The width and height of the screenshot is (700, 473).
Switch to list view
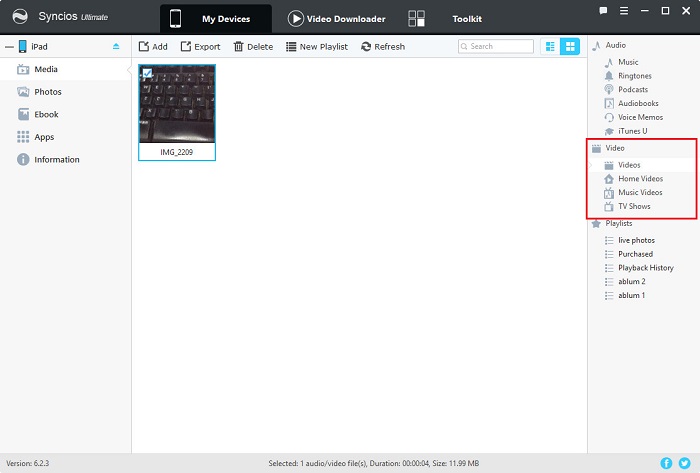tap(550, 46)
